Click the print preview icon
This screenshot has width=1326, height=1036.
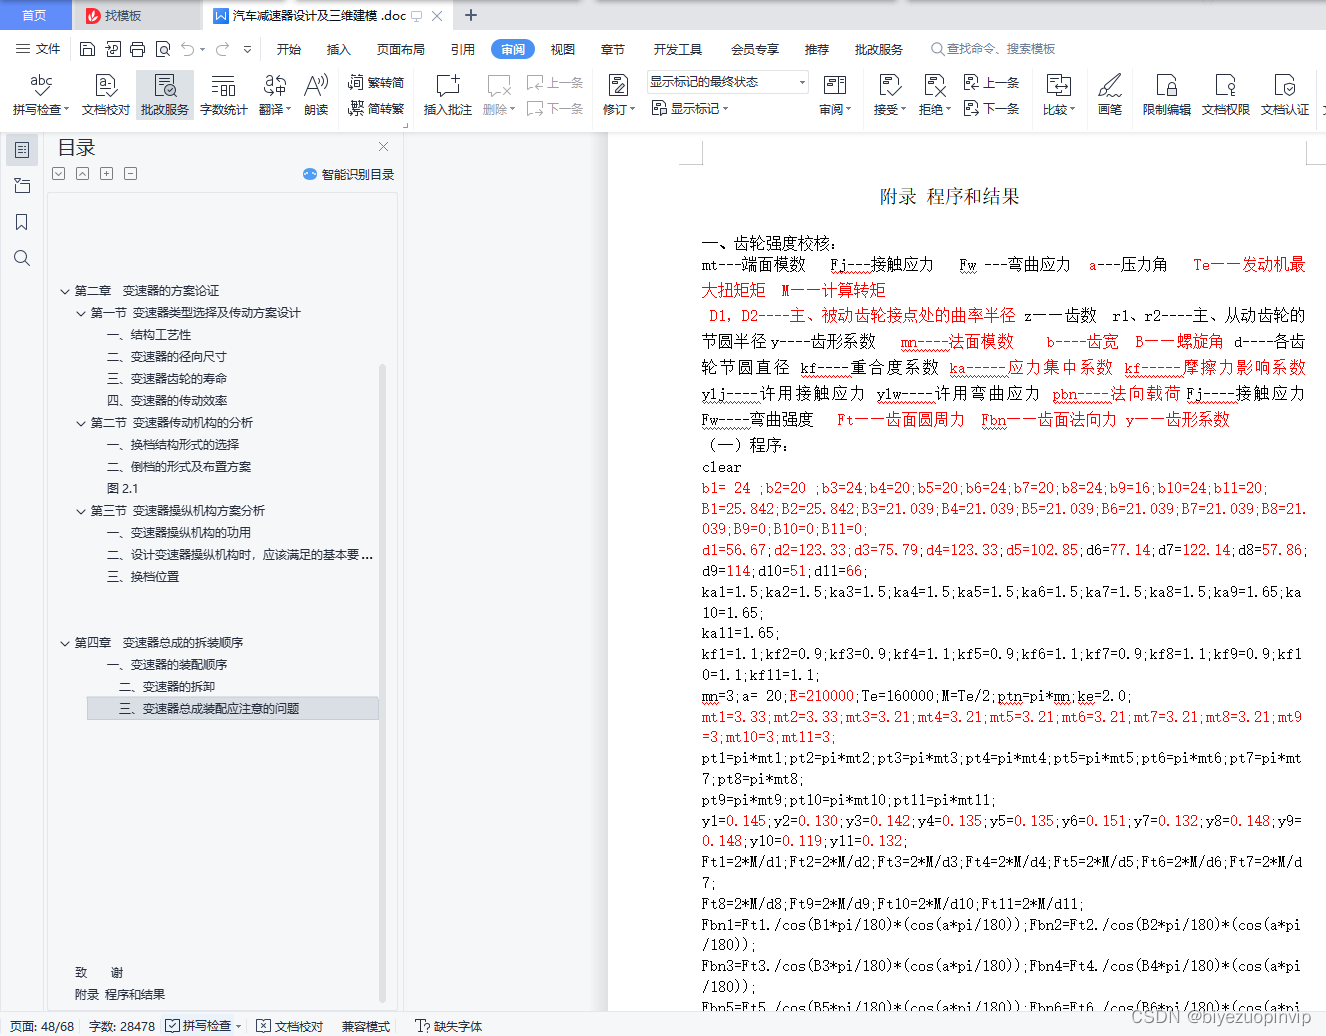pos(162,49)
